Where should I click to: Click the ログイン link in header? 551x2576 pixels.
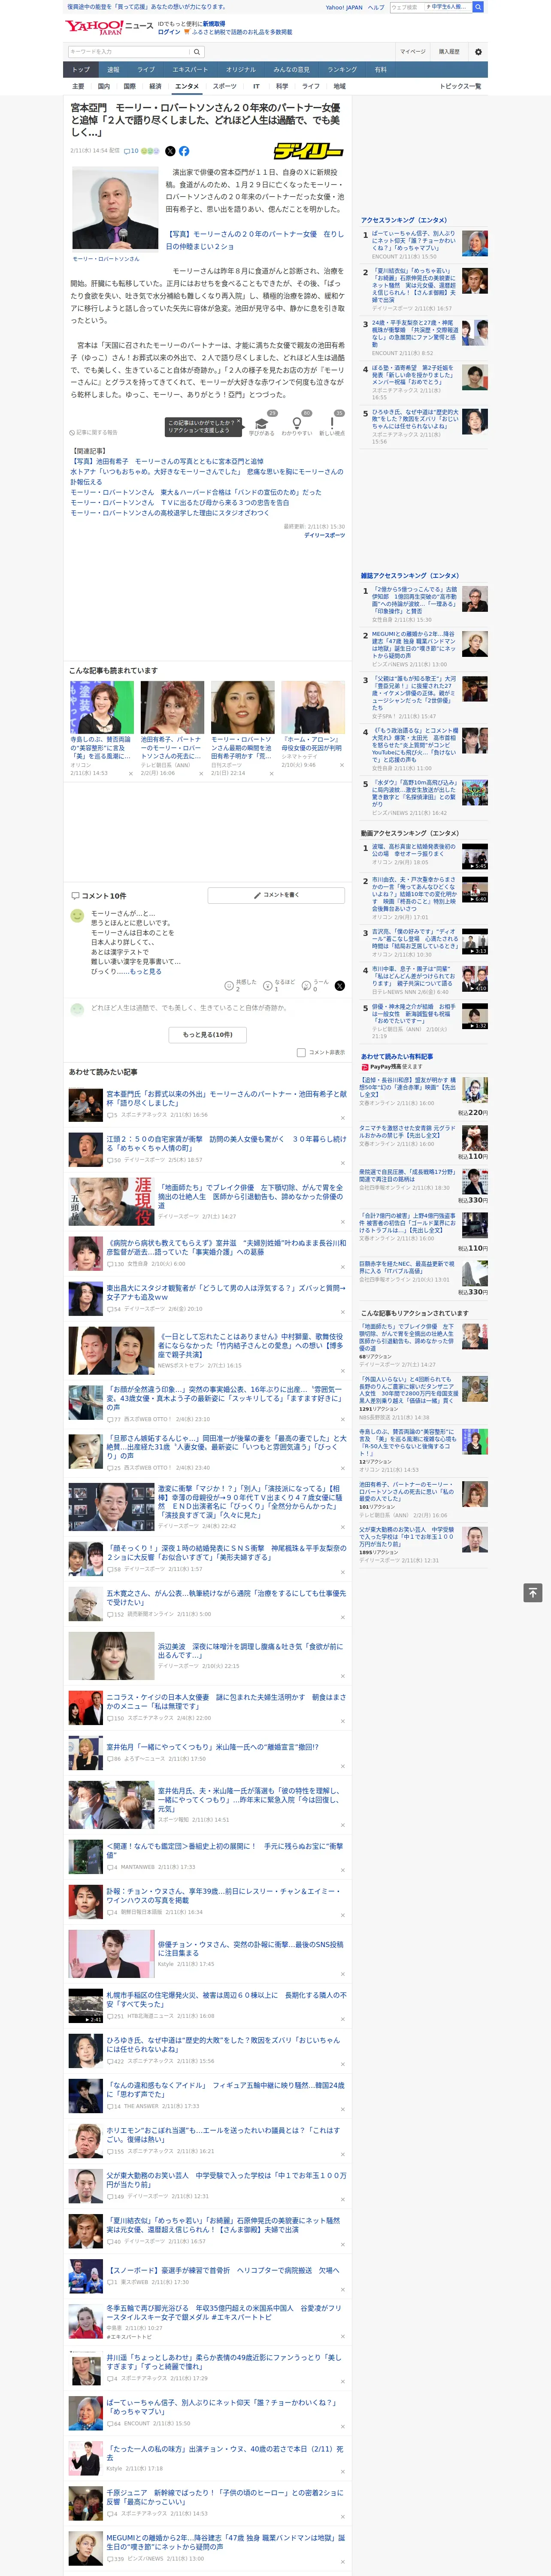(x=169, y=32)
